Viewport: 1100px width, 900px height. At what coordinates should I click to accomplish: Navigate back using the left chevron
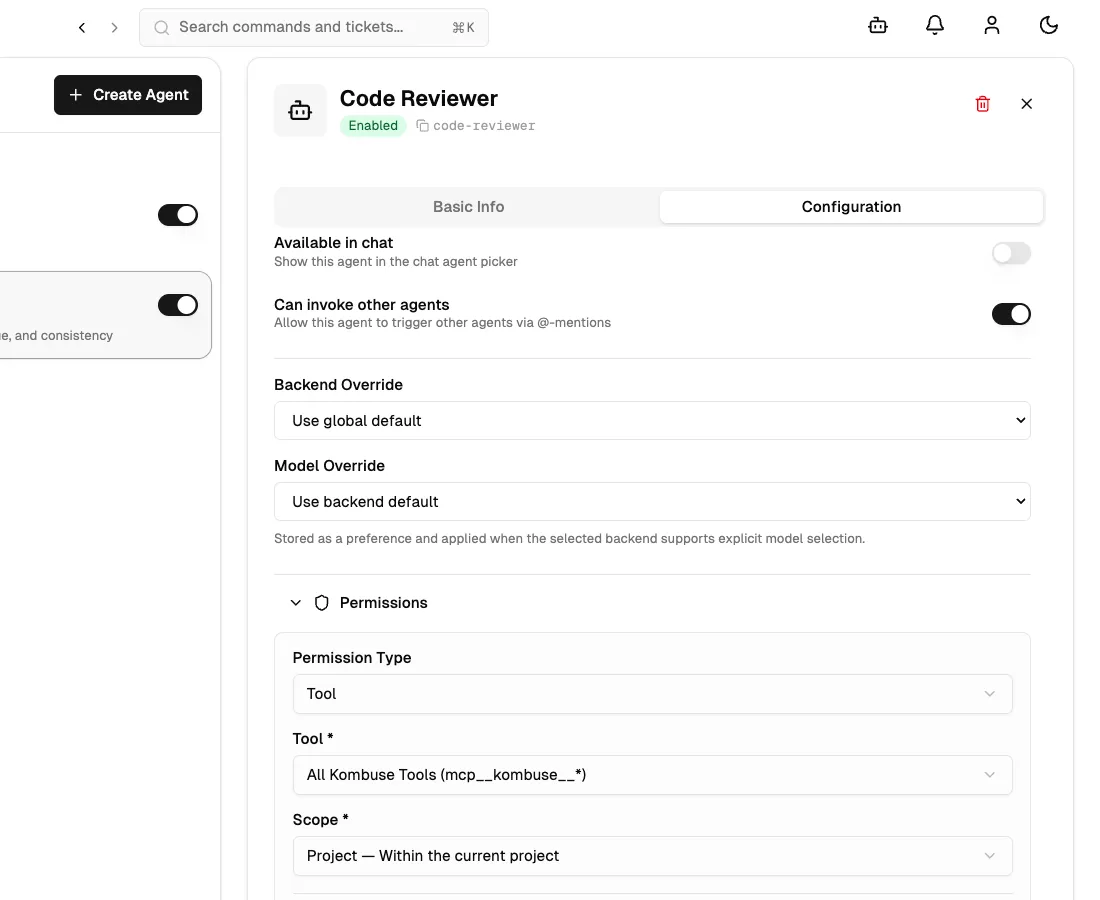click(82, 27)
